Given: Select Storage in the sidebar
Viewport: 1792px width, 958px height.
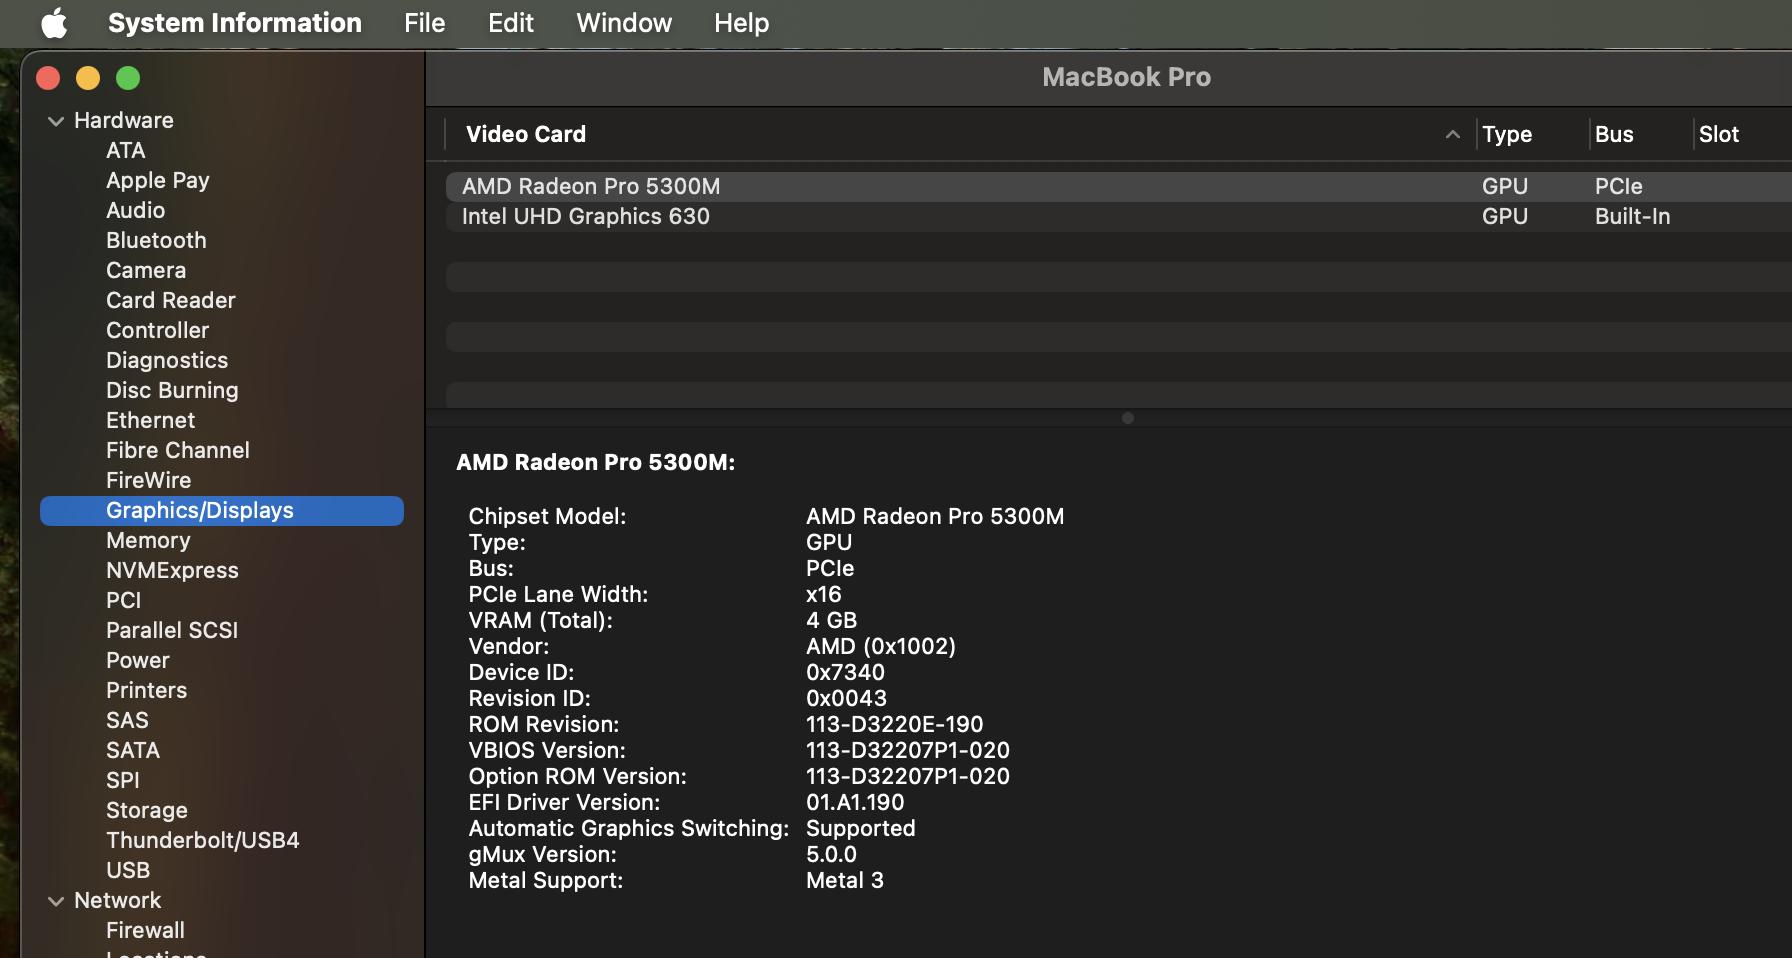Looking at the screenshot, I should 147,810.
